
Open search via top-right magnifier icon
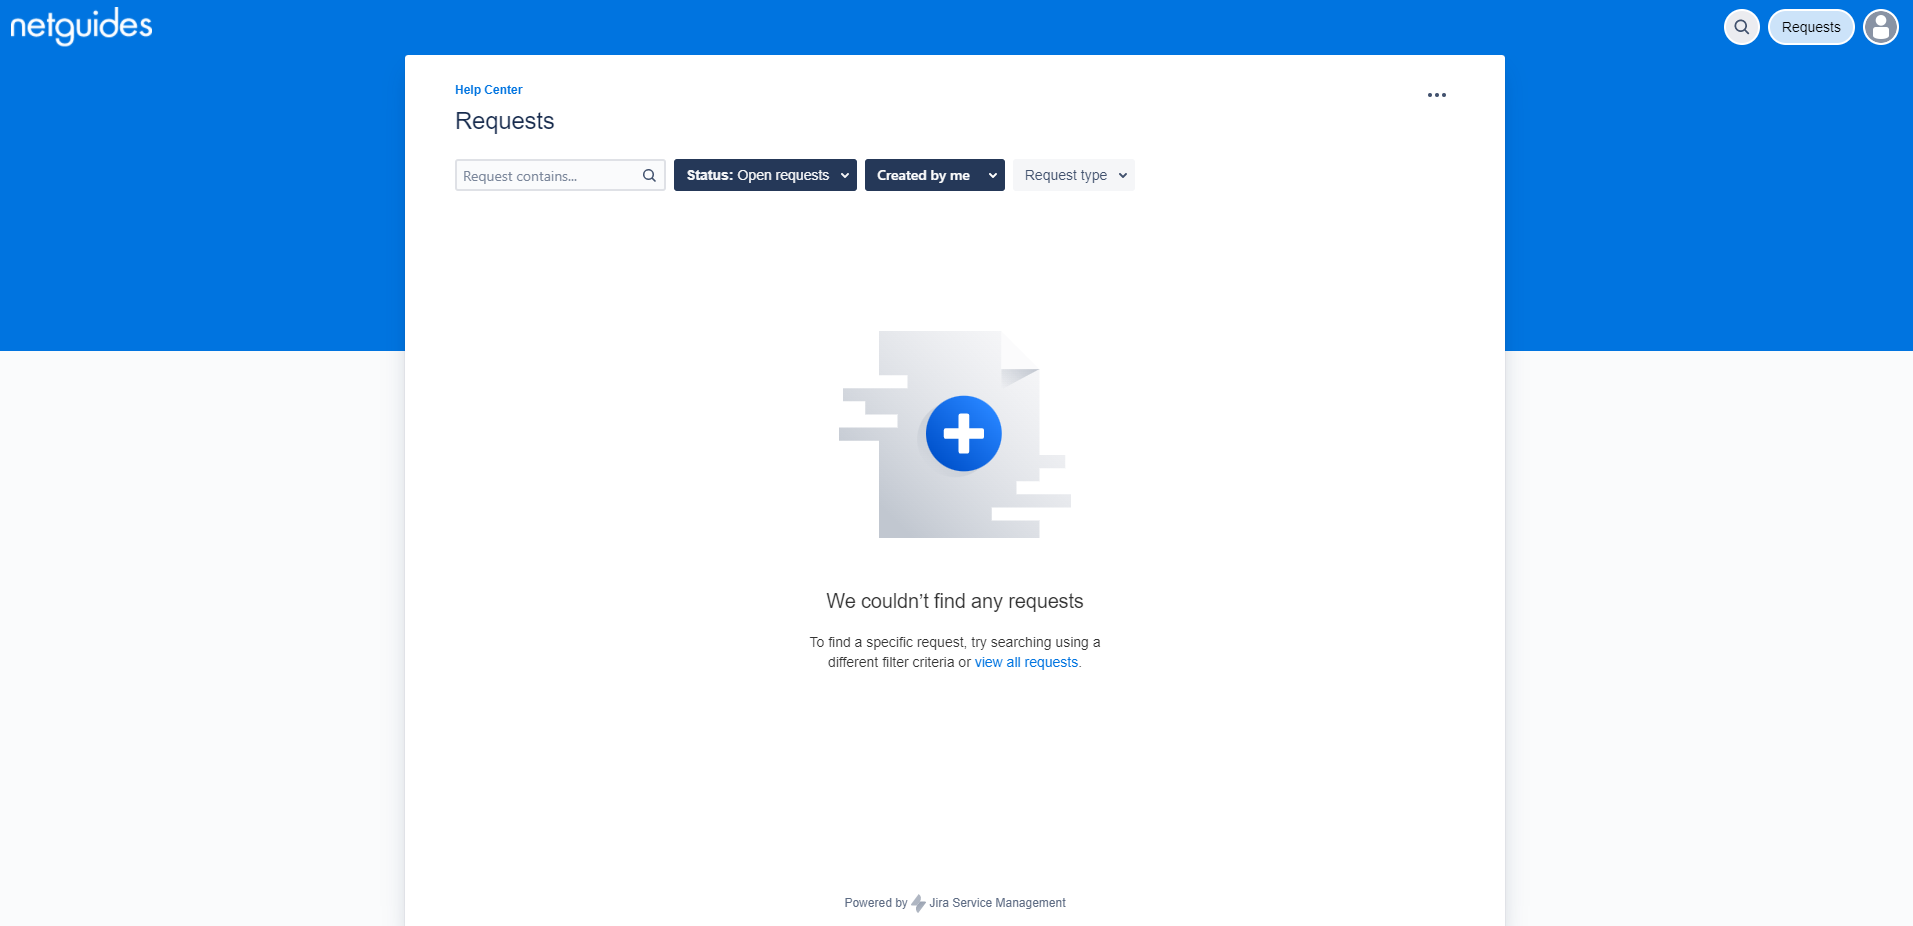click(x=1741, y=27)
